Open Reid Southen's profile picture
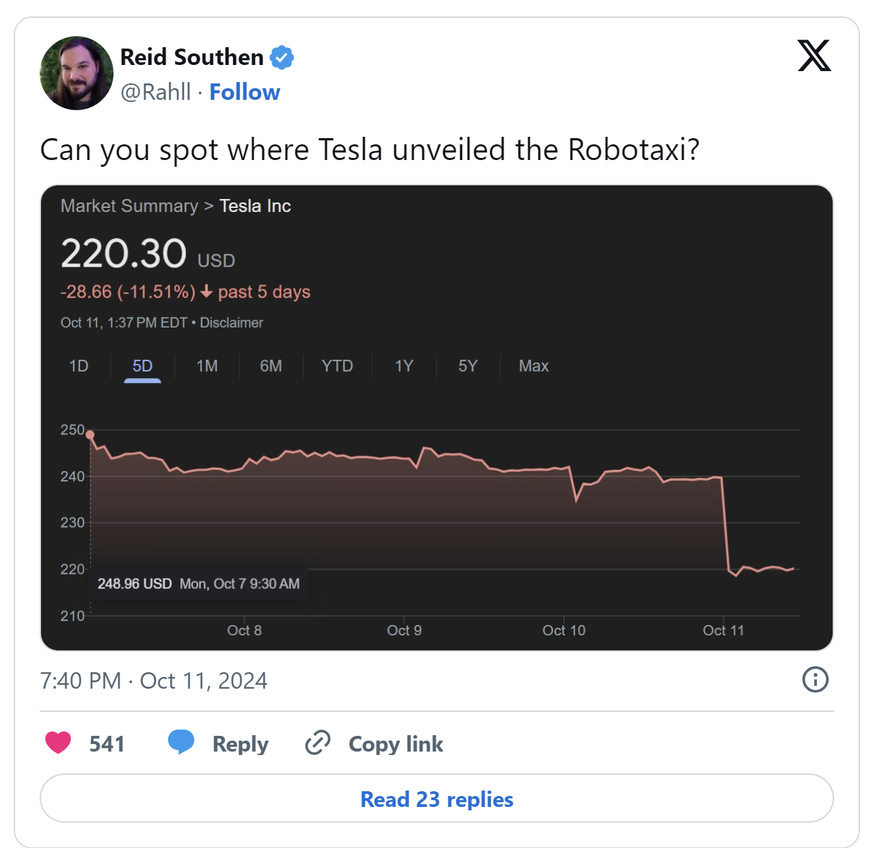This screenshot has width=873, height=848. [76, 73]
